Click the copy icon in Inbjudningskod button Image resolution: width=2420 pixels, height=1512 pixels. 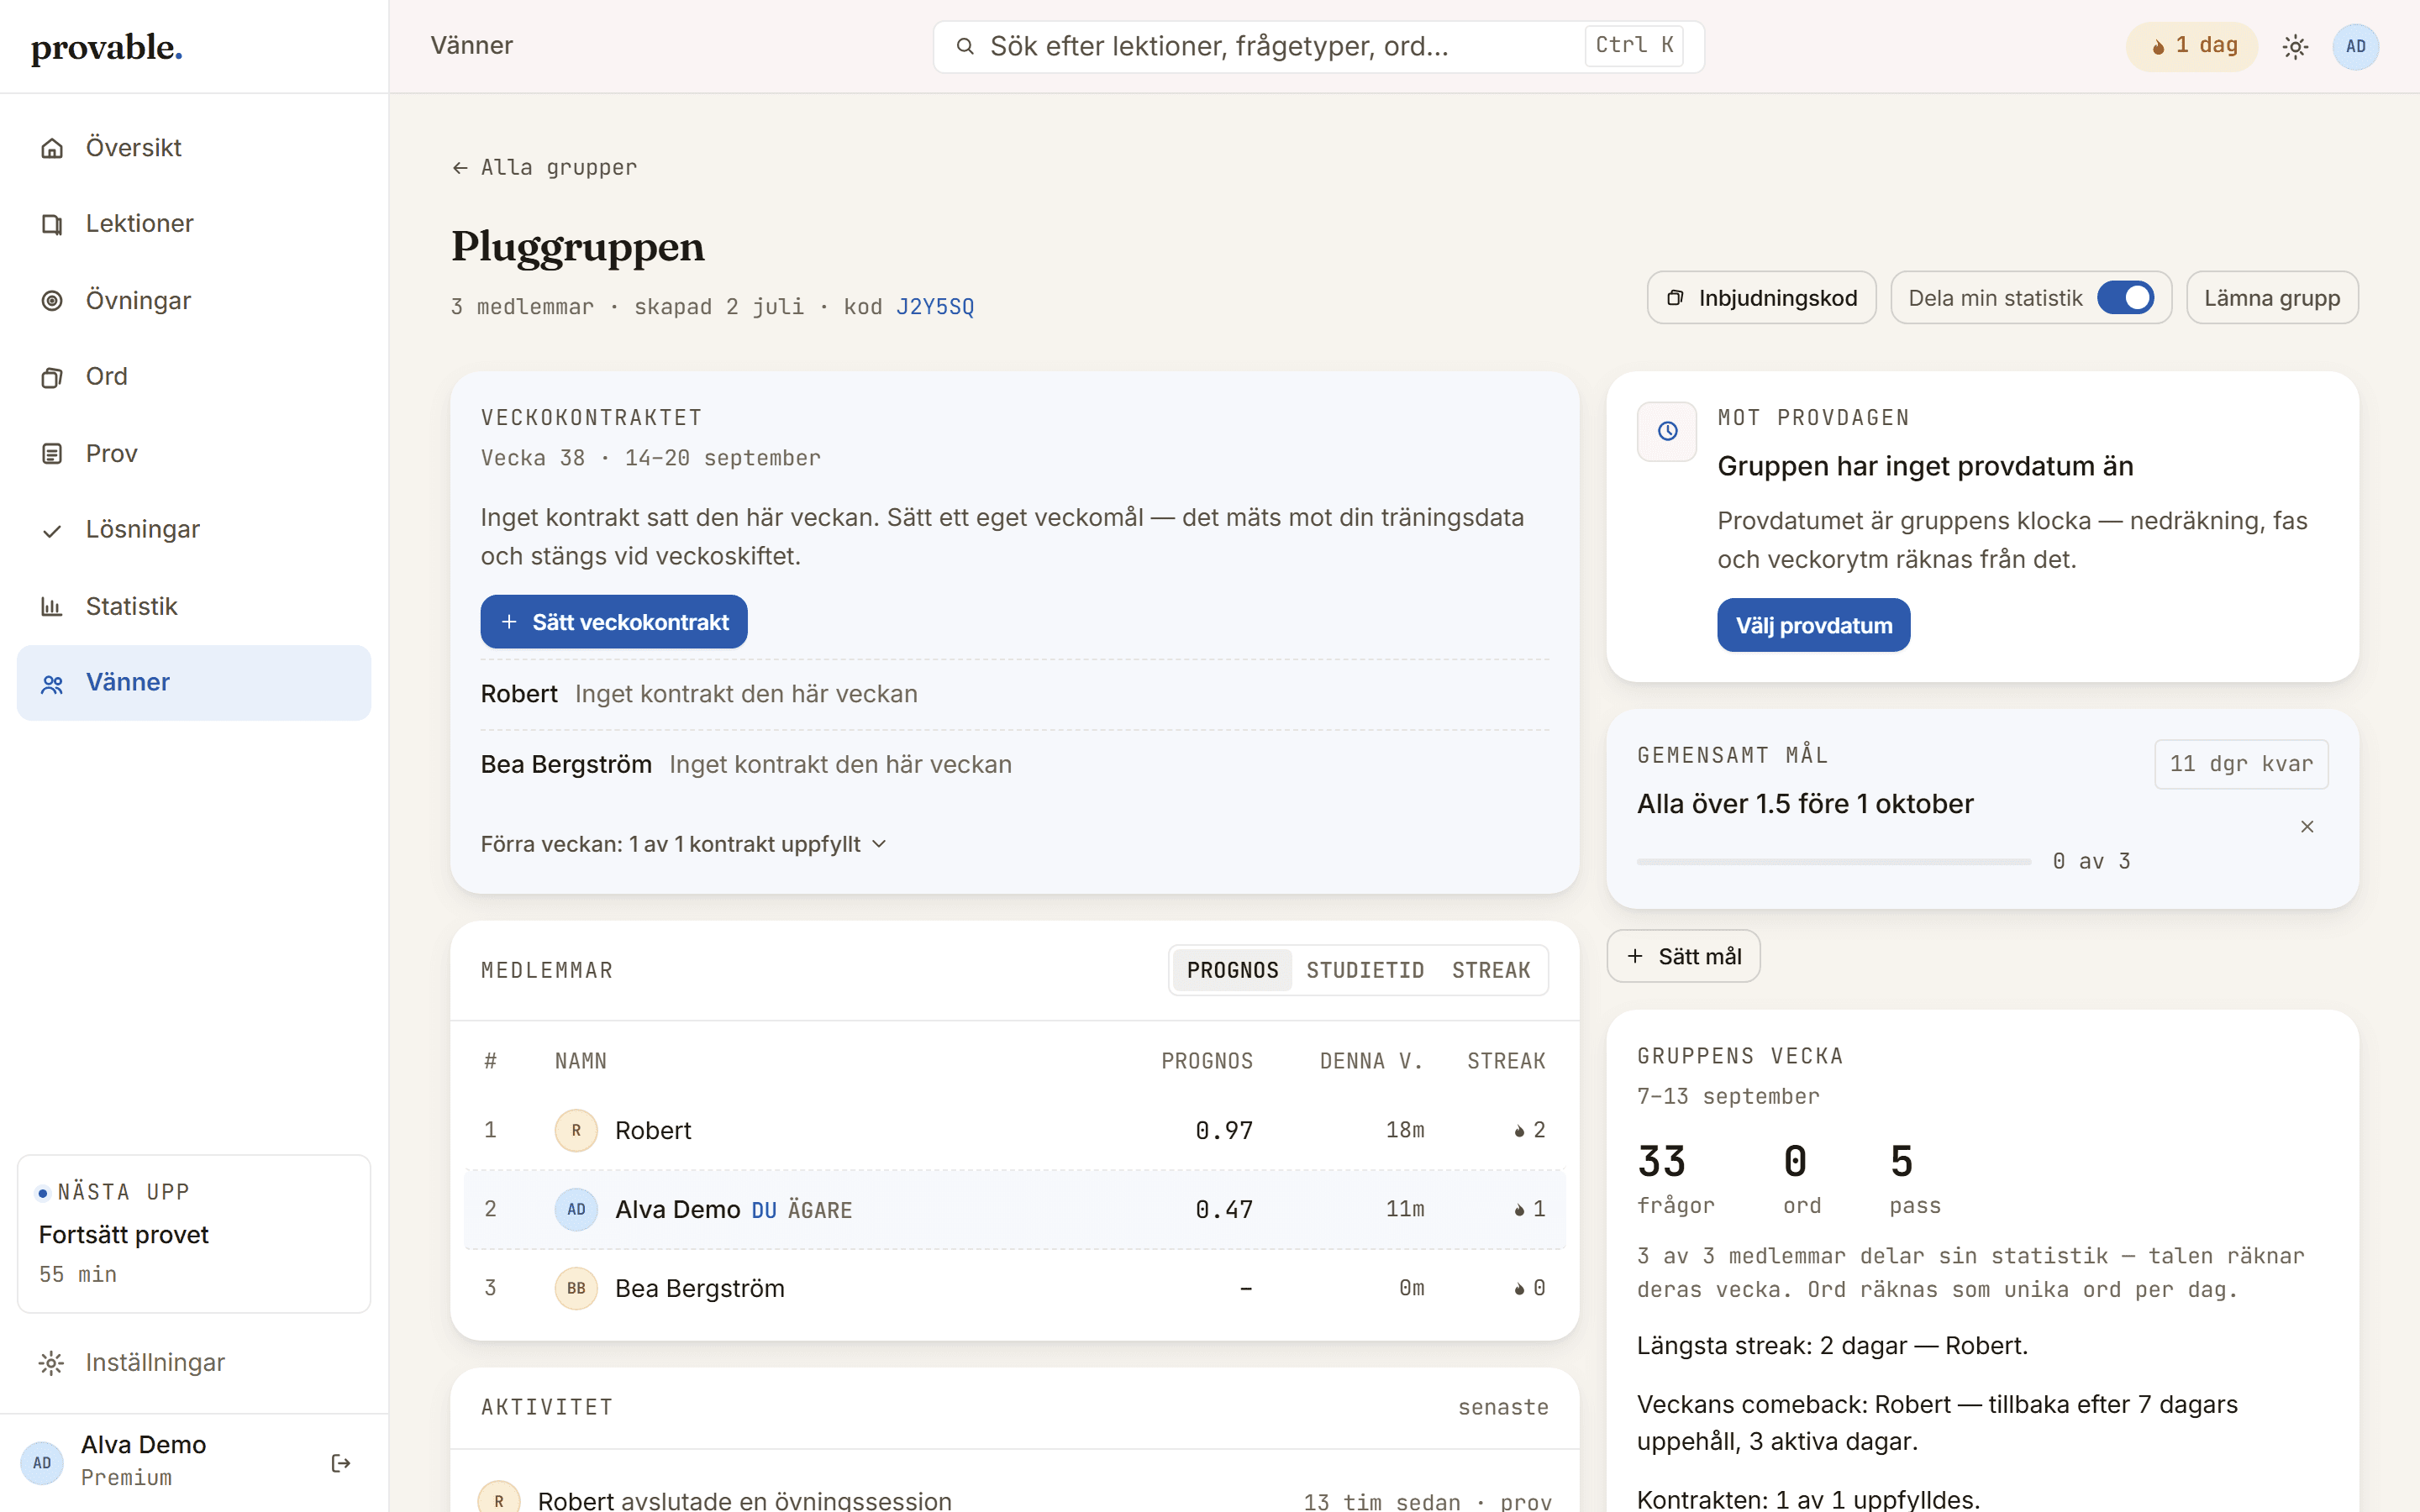coord(1675,298)
